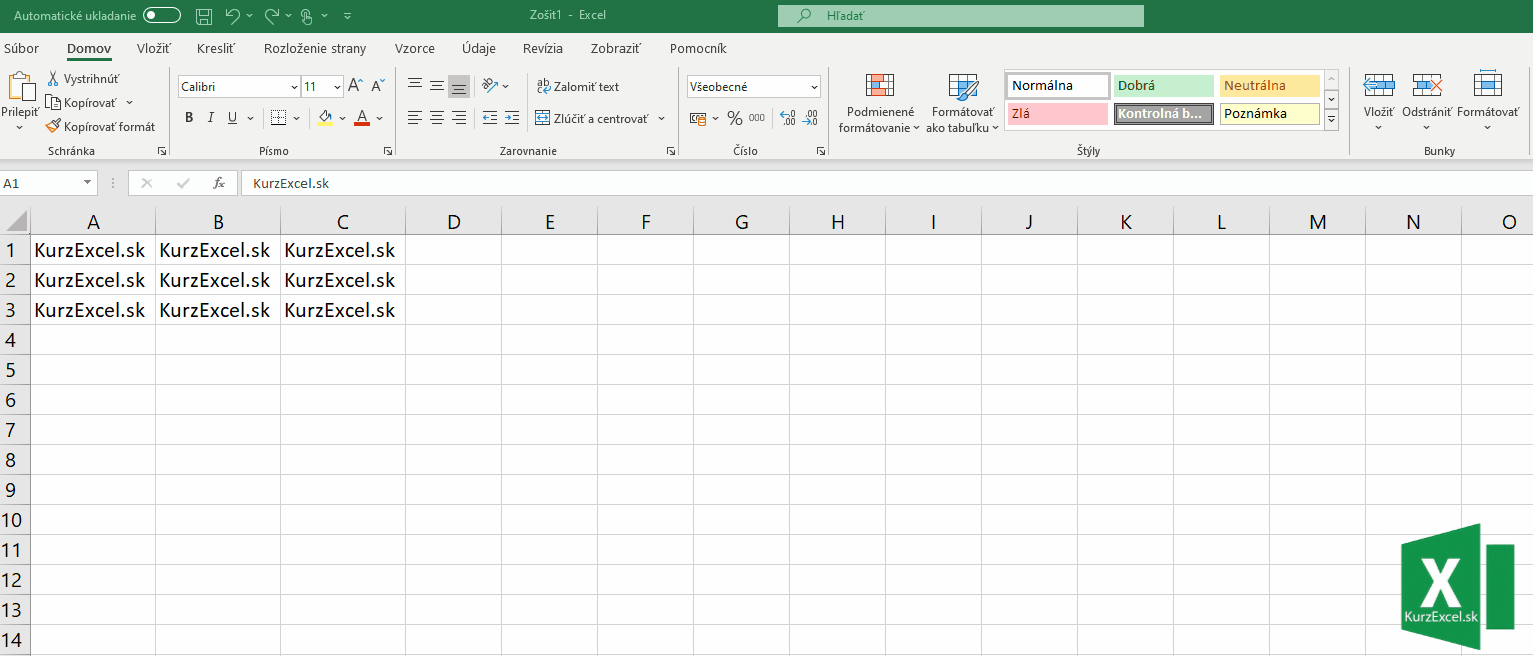The width and height of the screenshot is (1533, 656).
Task: Switch to Rozloženie strany tab
Action: pyautogui.click(x=315, y=48)
